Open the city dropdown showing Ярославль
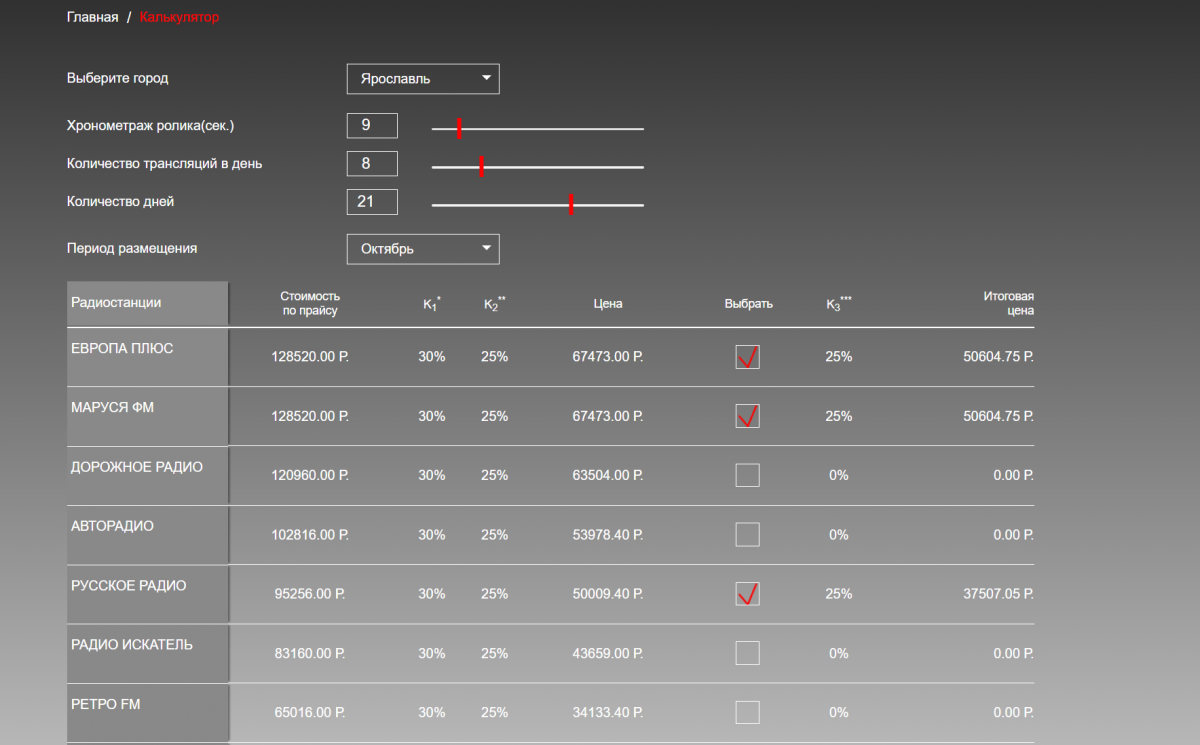 [423, 79]
